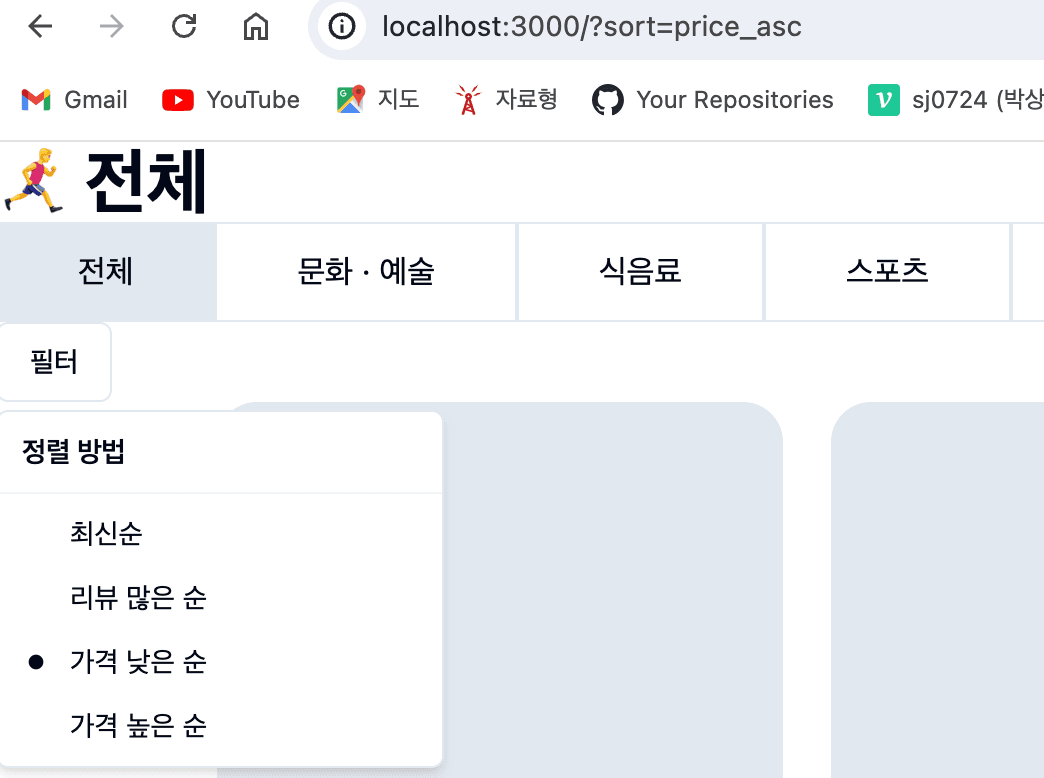This screenshot has height=778, width=1044.
Task: Open the 자료형 bookmark
Action: coord(505,100)
